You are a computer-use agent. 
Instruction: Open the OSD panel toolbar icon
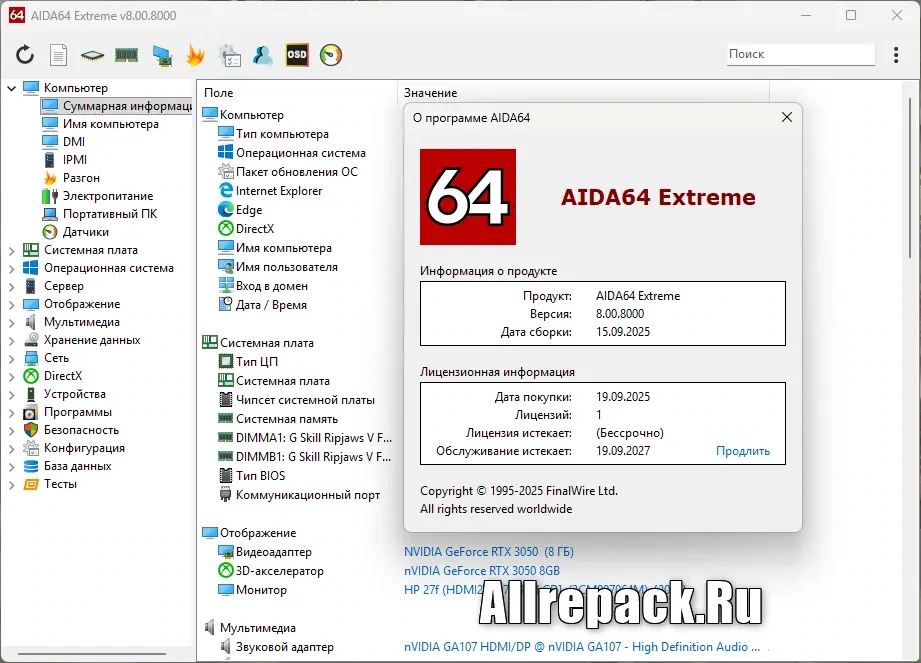pyautogui.click(x=297, y=55)
